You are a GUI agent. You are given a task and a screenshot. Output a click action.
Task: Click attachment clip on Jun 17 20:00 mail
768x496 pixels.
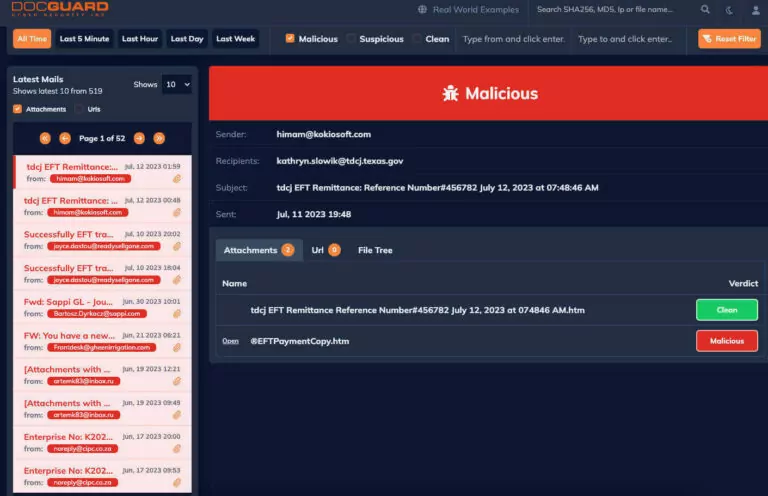coord(177,449)
